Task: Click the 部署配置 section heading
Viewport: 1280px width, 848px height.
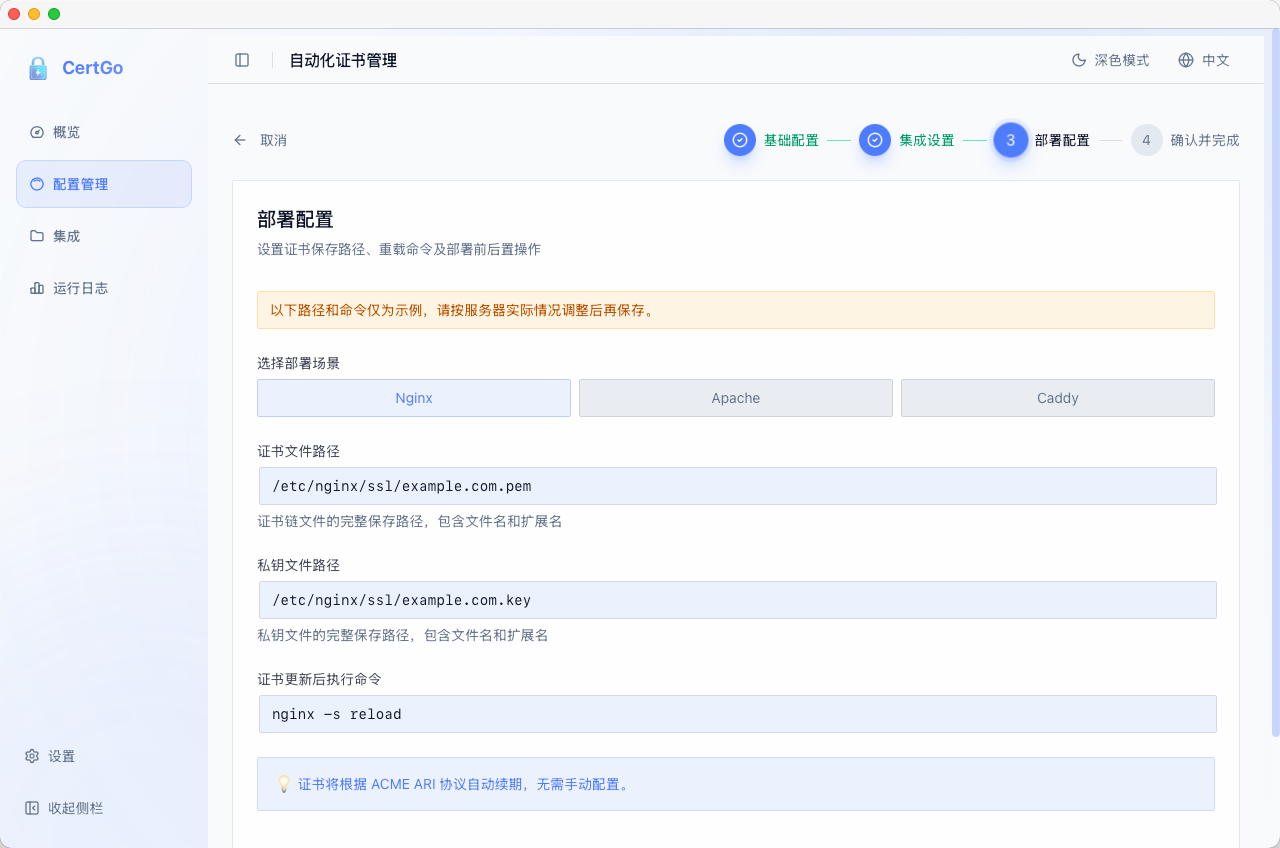Action: point(295,219)
